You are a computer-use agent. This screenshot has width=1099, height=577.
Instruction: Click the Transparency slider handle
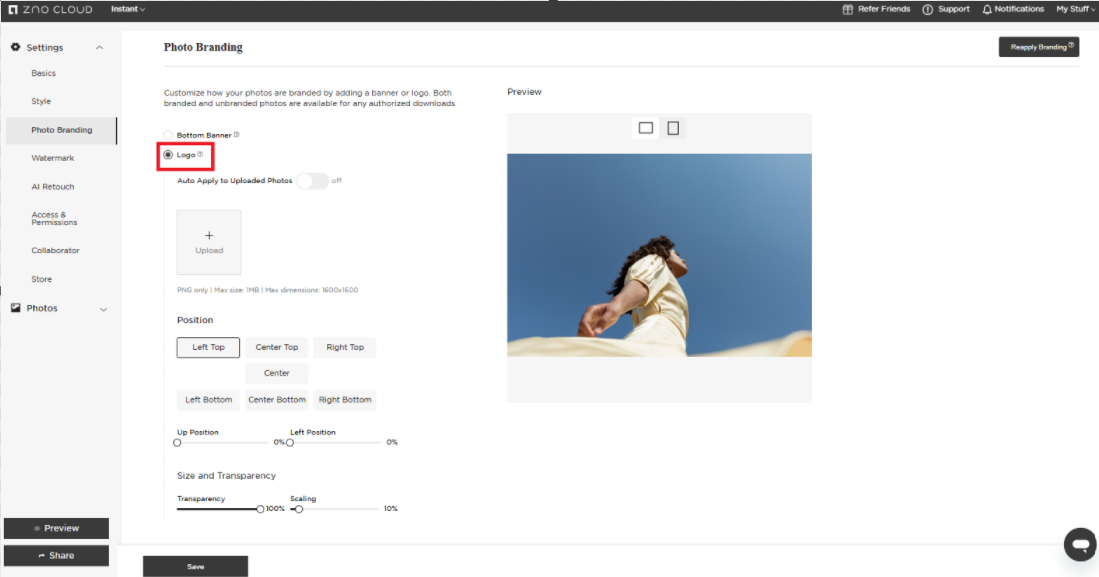pos(260,509)
